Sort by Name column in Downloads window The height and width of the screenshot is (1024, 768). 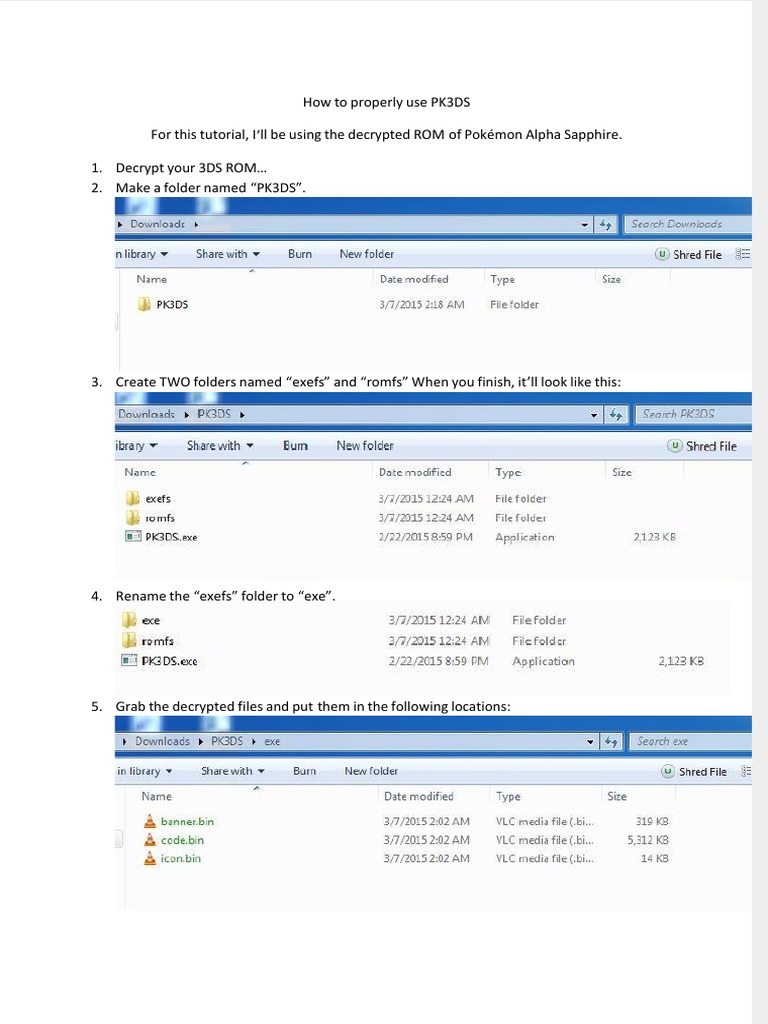tap(152, 279)
